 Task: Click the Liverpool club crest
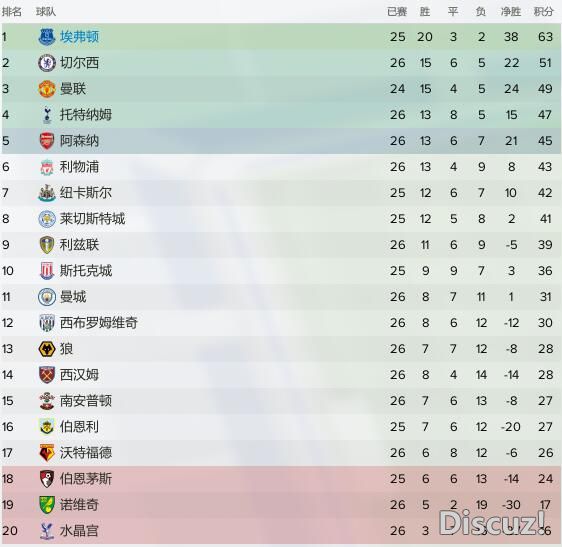pyautogui.click(x=47, y=167)
